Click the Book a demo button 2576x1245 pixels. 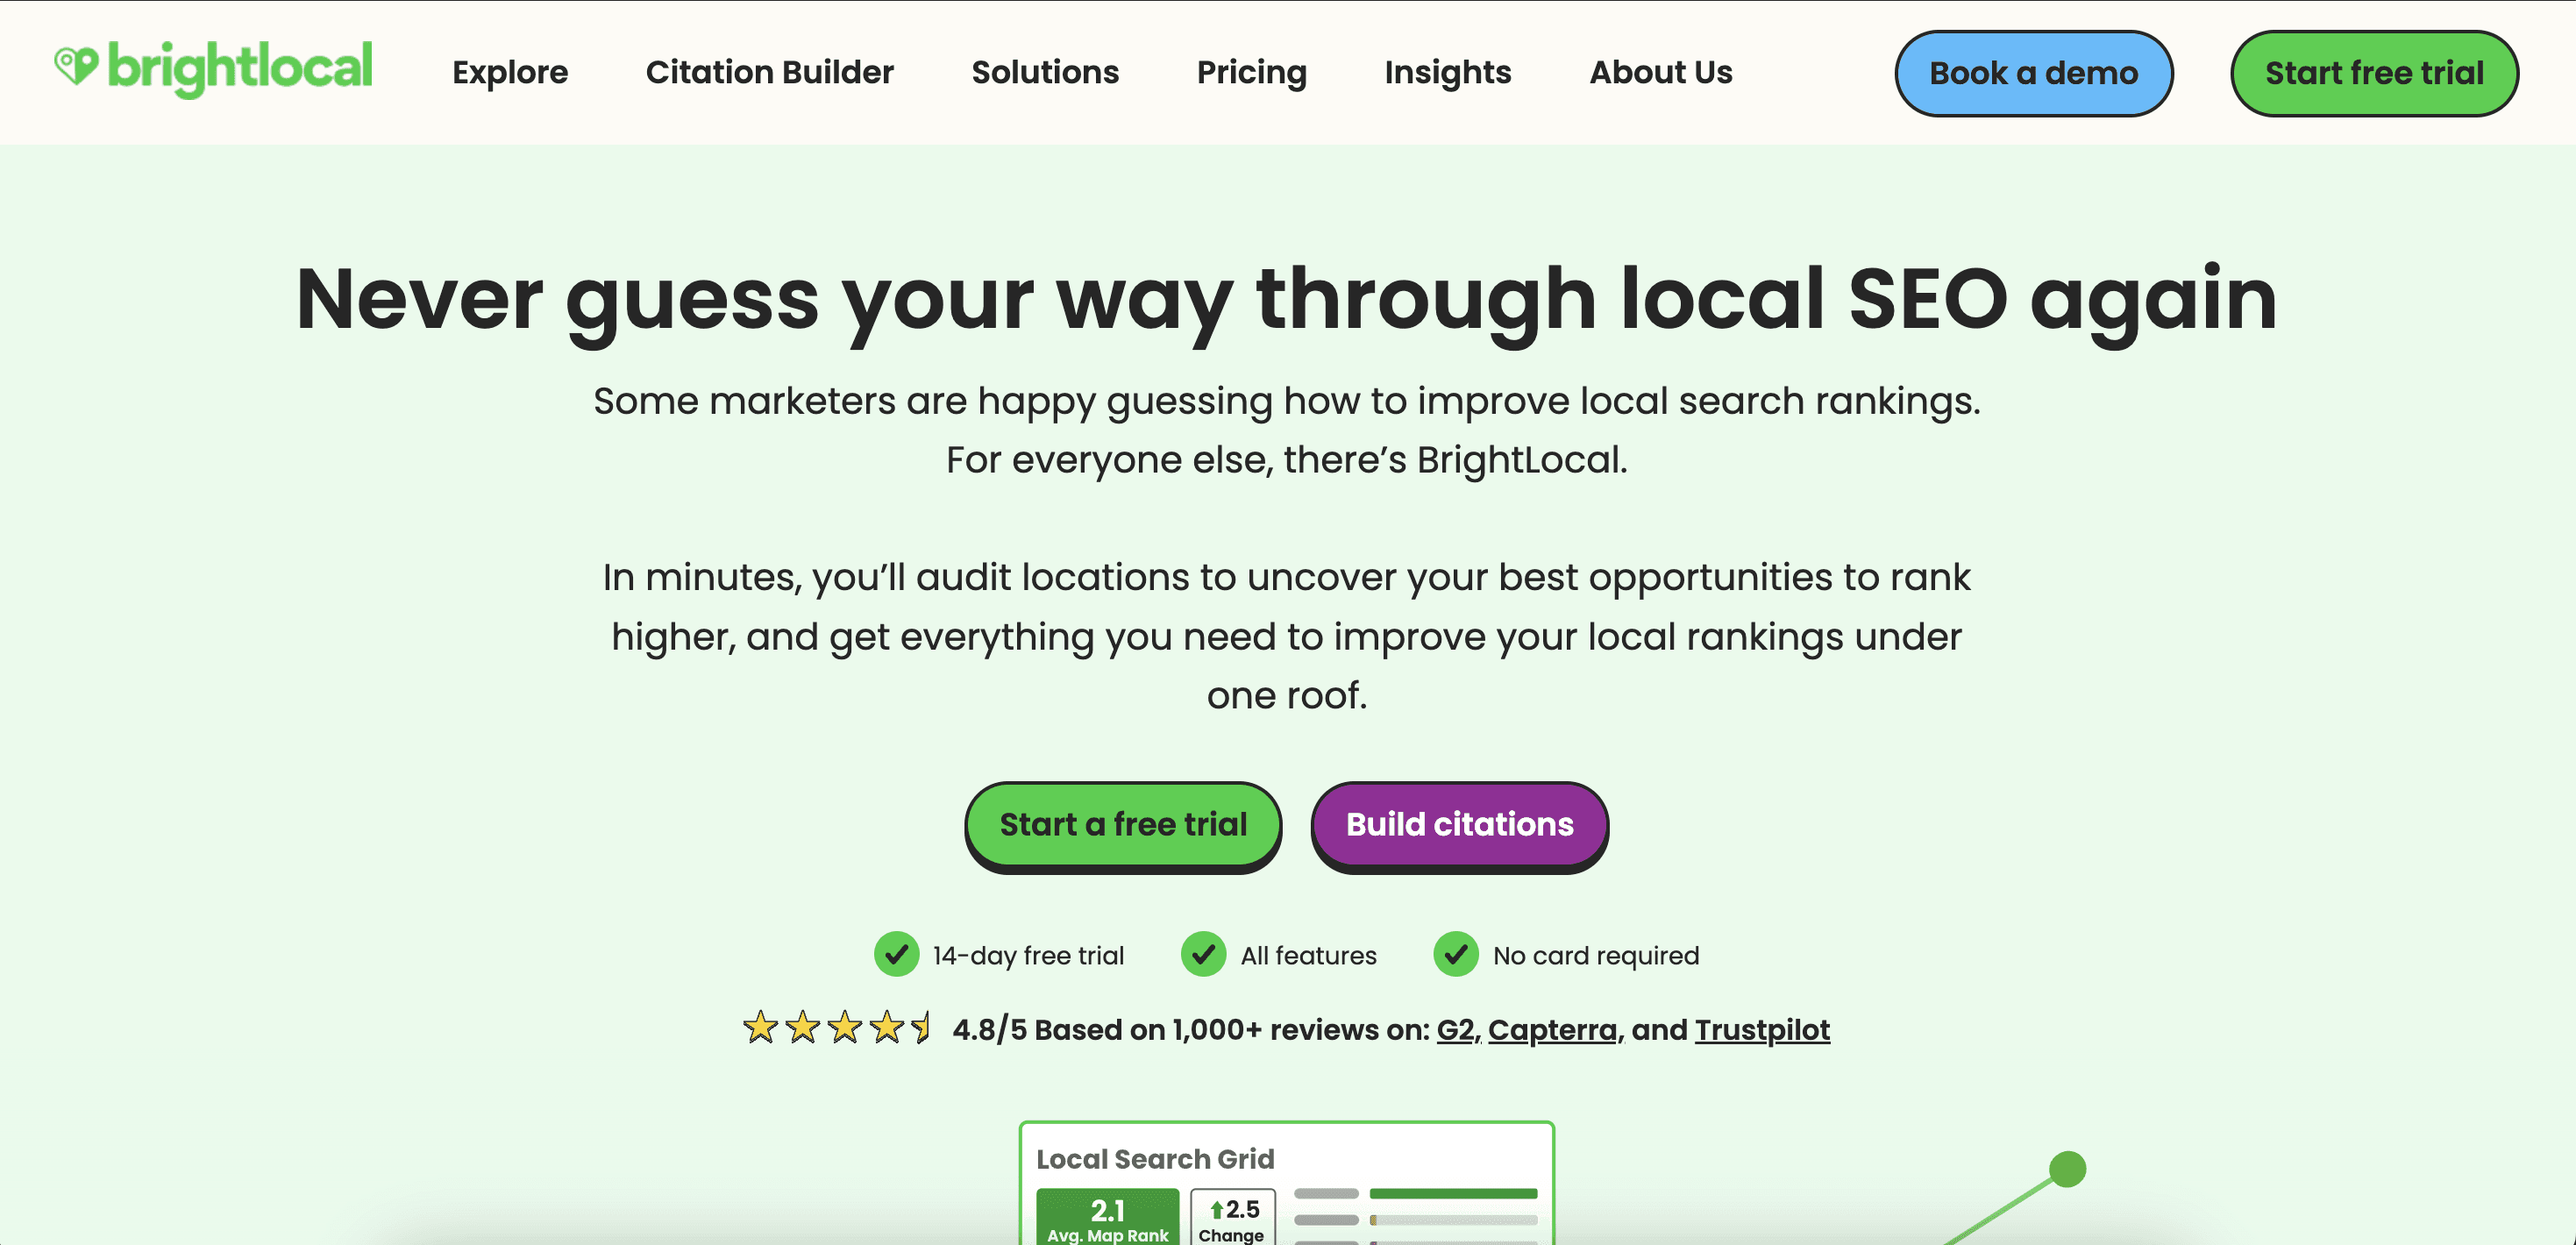tap(2034, 71)
